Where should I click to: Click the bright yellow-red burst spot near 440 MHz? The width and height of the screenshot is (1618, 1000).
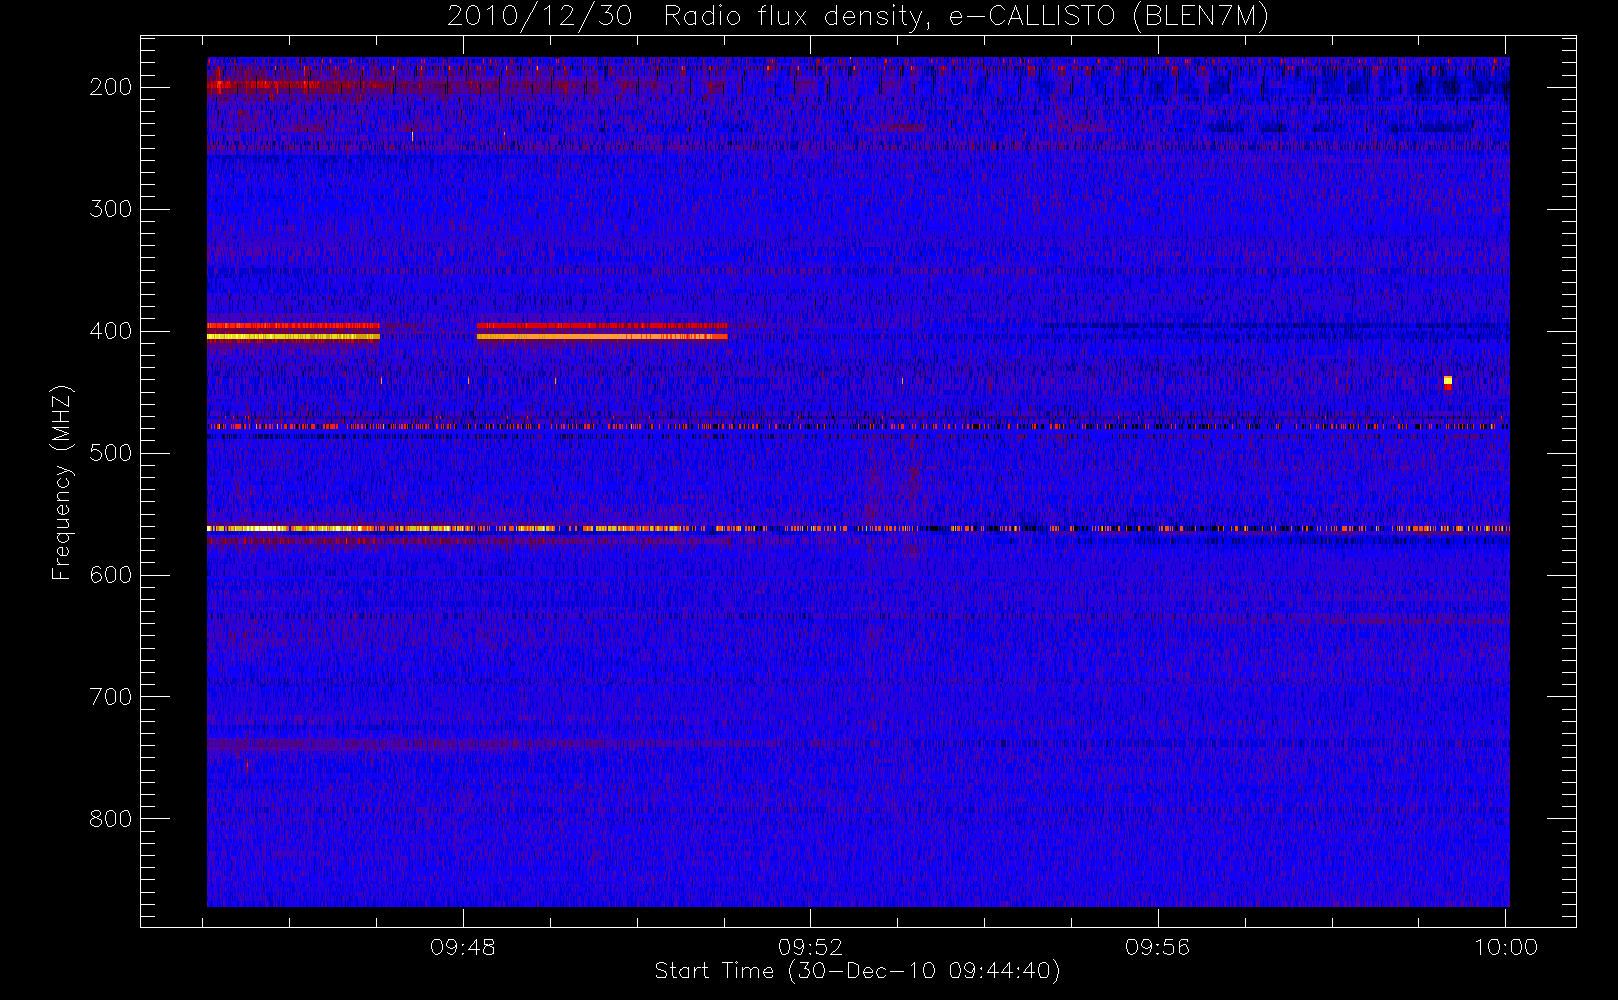tap(1447, 381)
